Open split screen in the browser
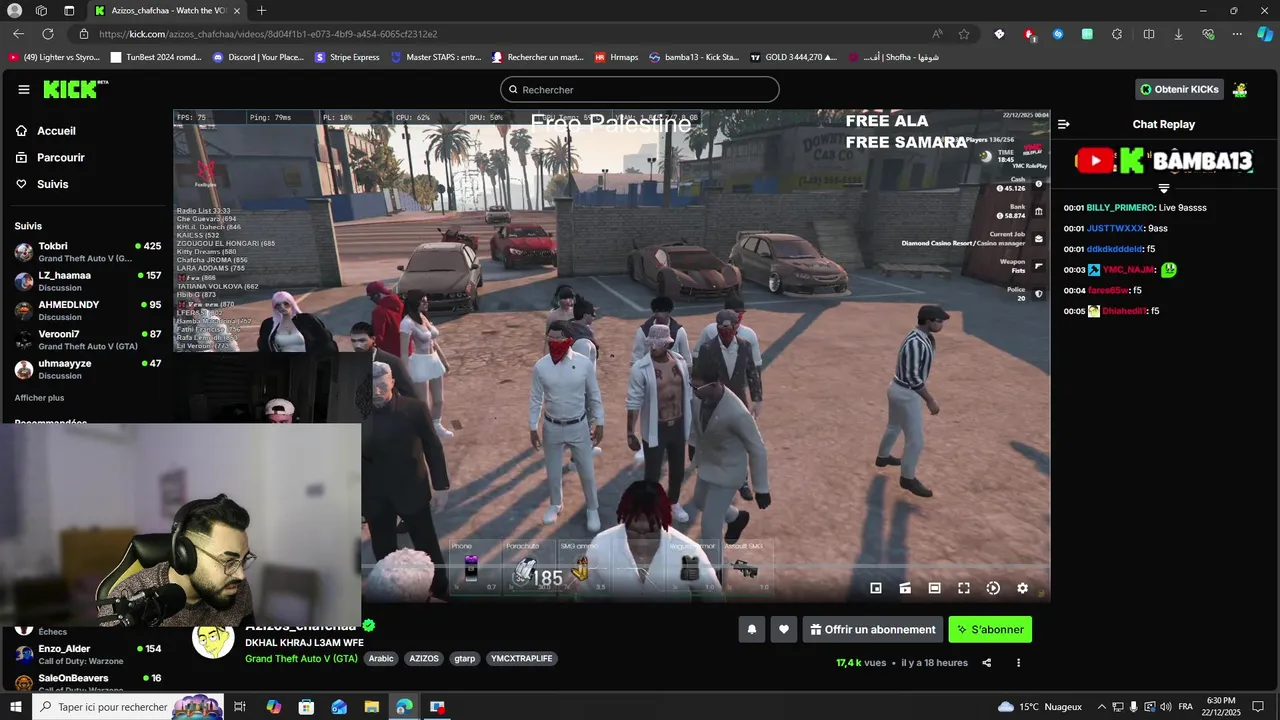The image size is (1280, 720). click(x=1149, y=34)
